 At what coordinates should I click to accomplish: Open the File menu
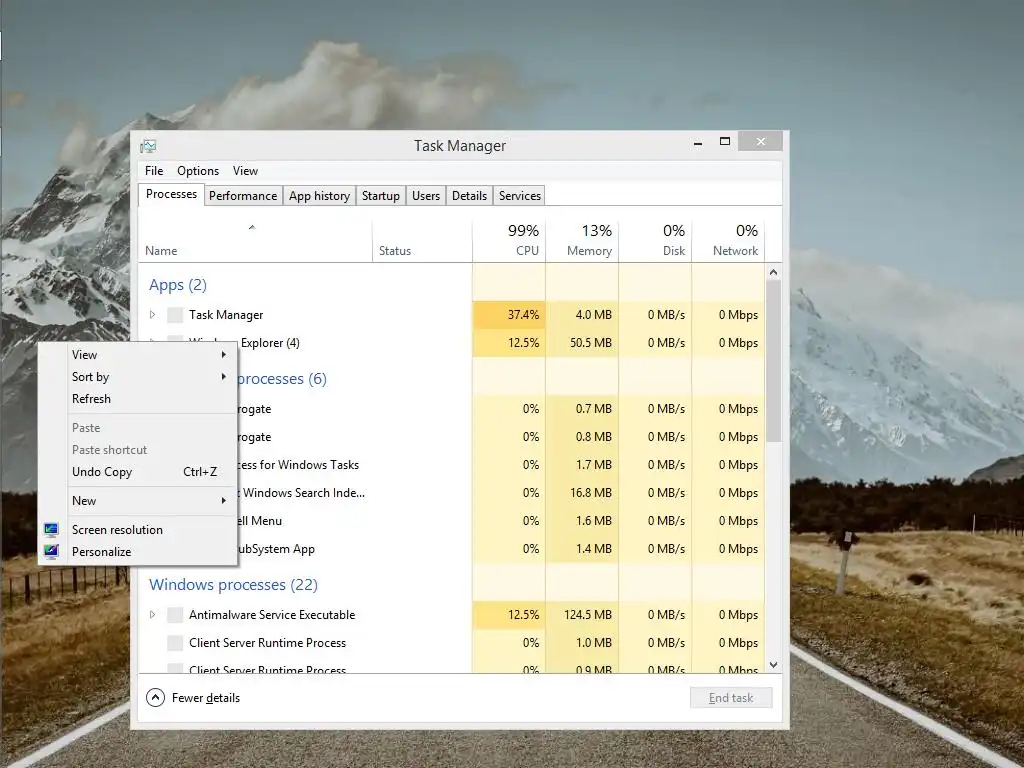pos(154,171)
